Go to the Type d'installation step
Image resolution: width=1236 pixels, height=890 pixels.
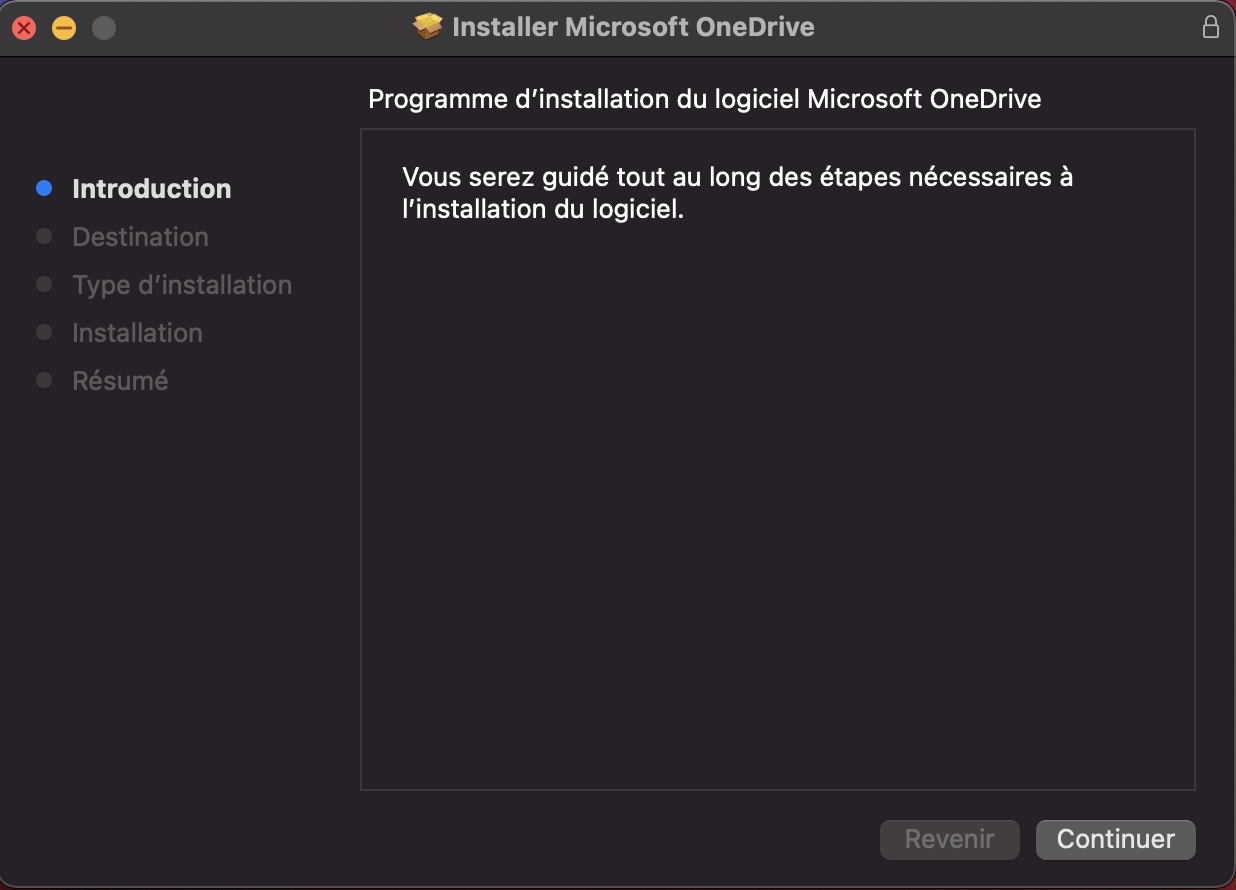tap(182, 285)
